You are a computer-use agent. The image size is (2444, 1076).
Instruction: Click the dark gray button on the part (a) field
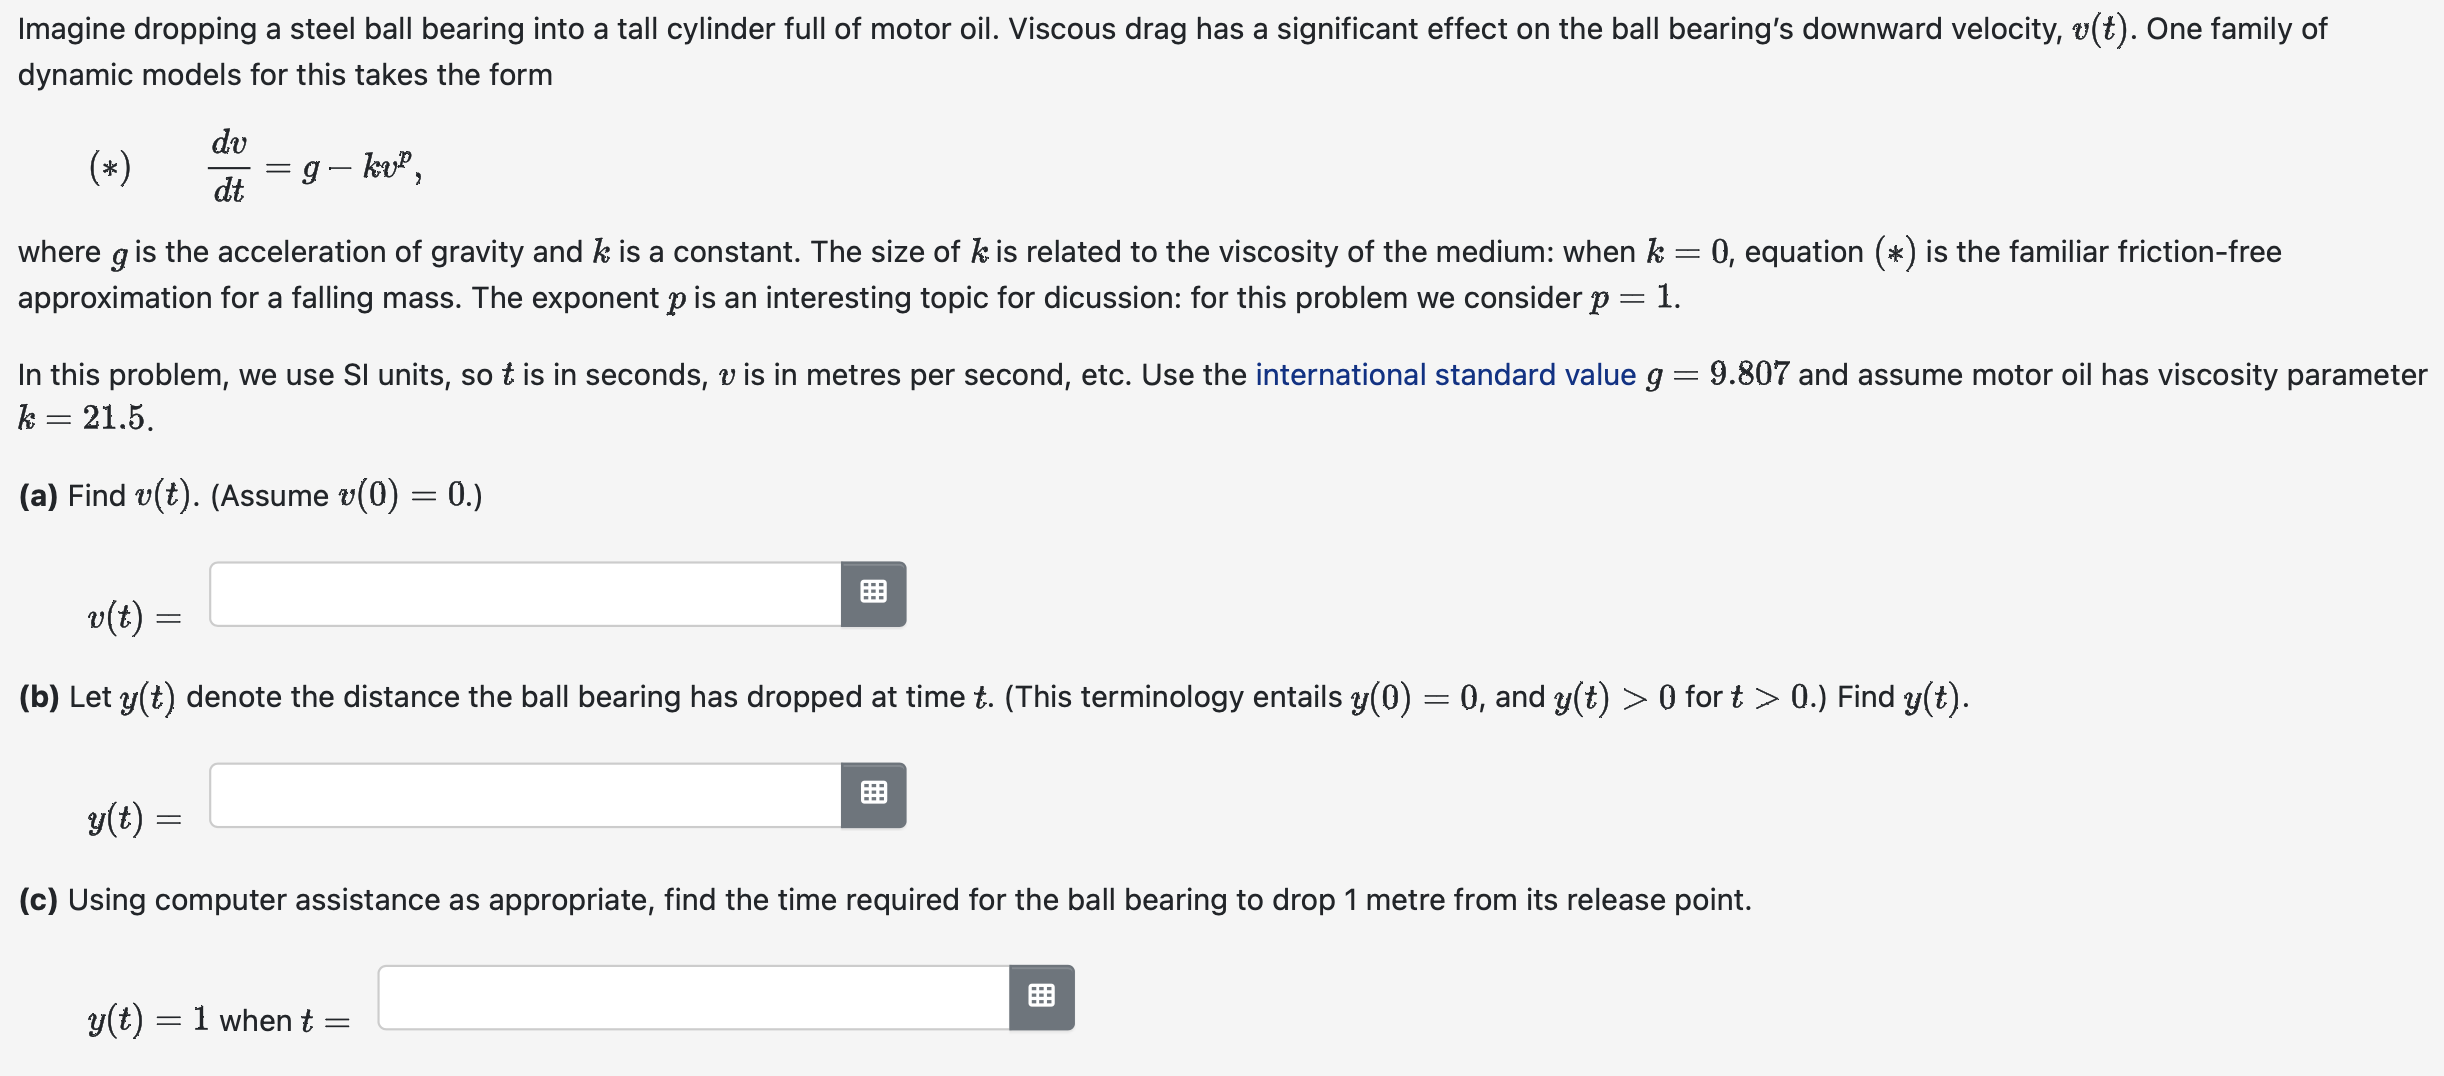874,593
